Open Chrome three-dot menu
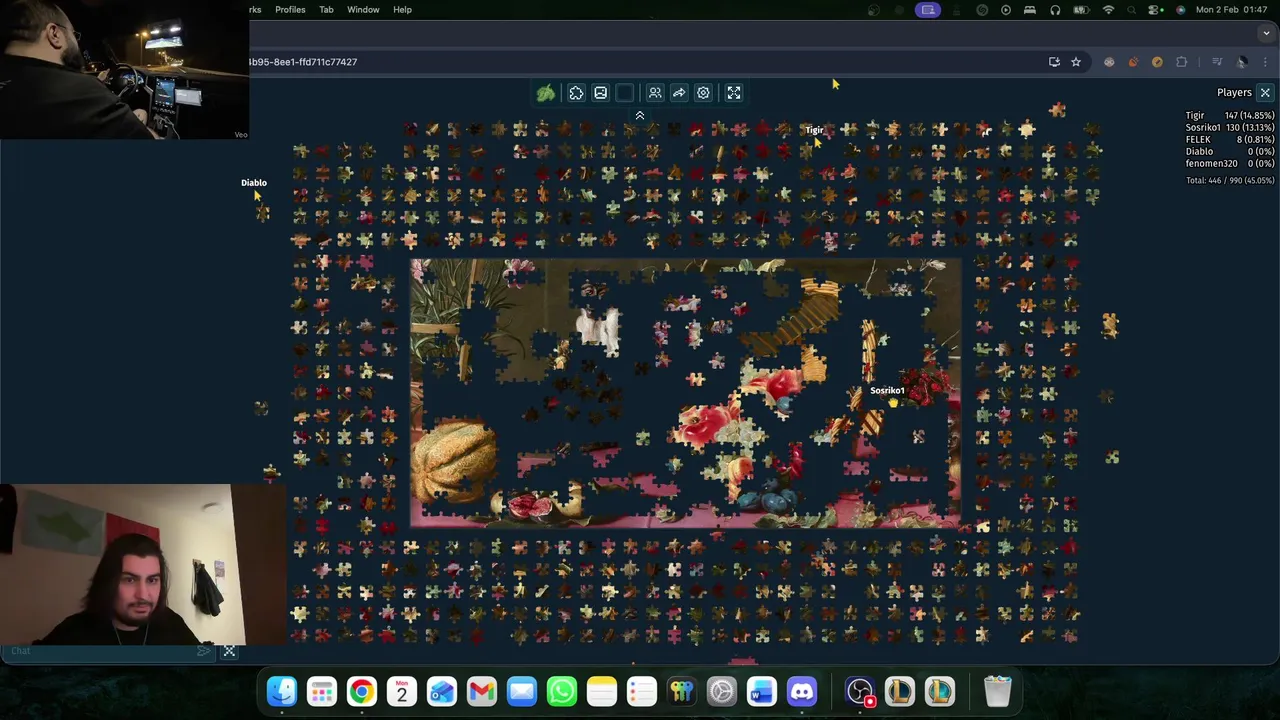 [x=1265, y=62]
